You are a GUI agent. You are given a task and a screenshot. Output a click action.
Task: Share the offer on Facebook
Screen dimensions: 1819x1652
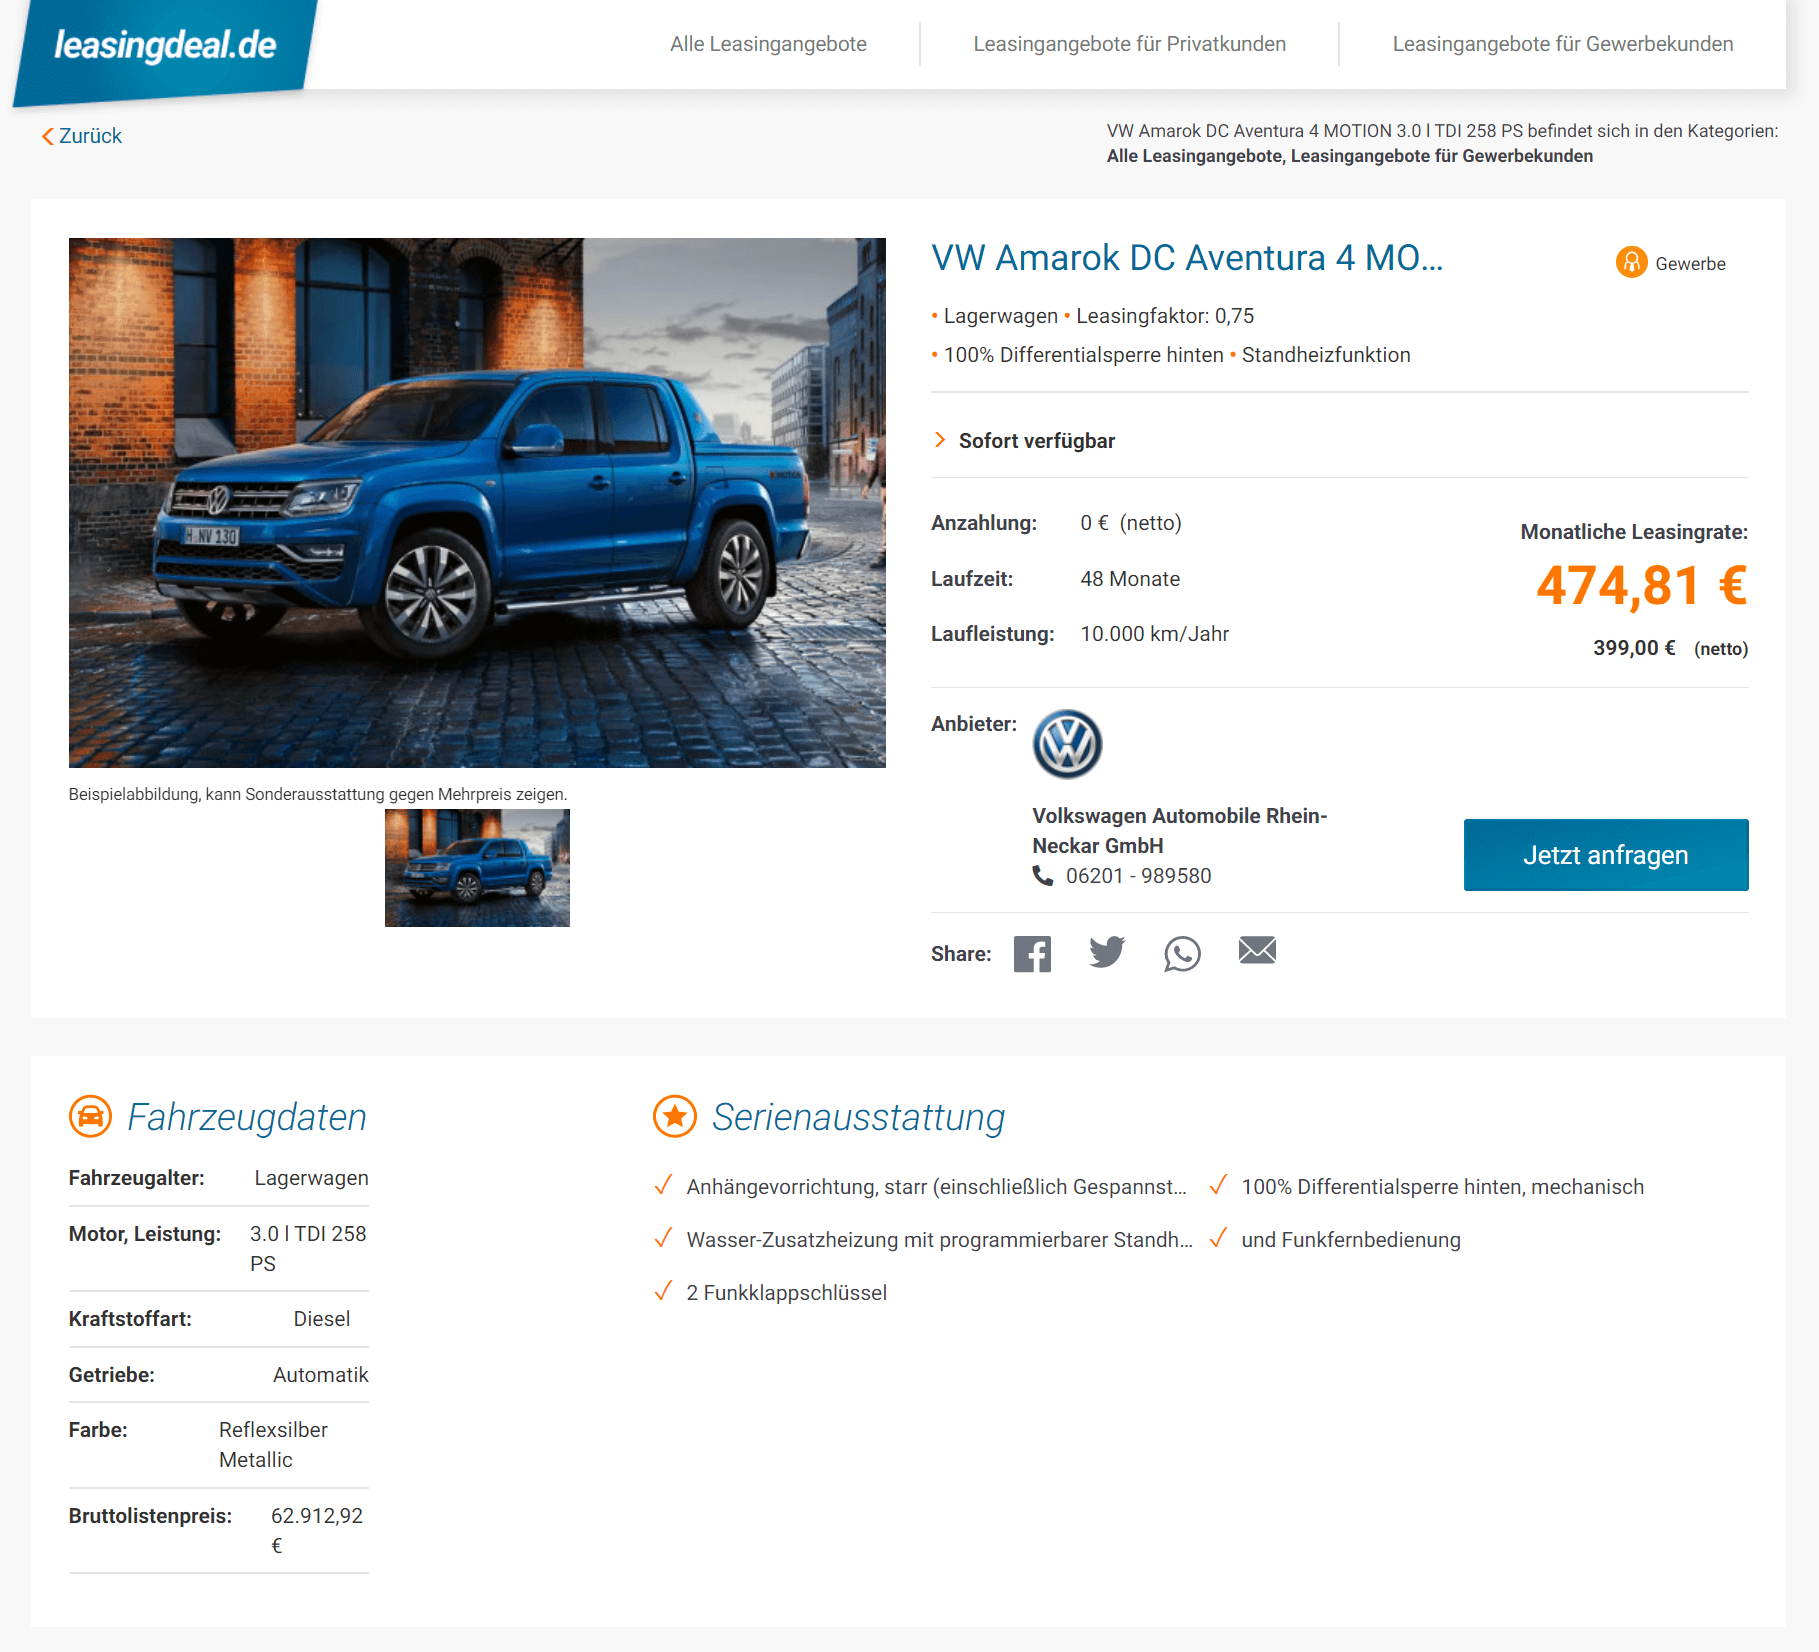click(x=1032, y=954)
